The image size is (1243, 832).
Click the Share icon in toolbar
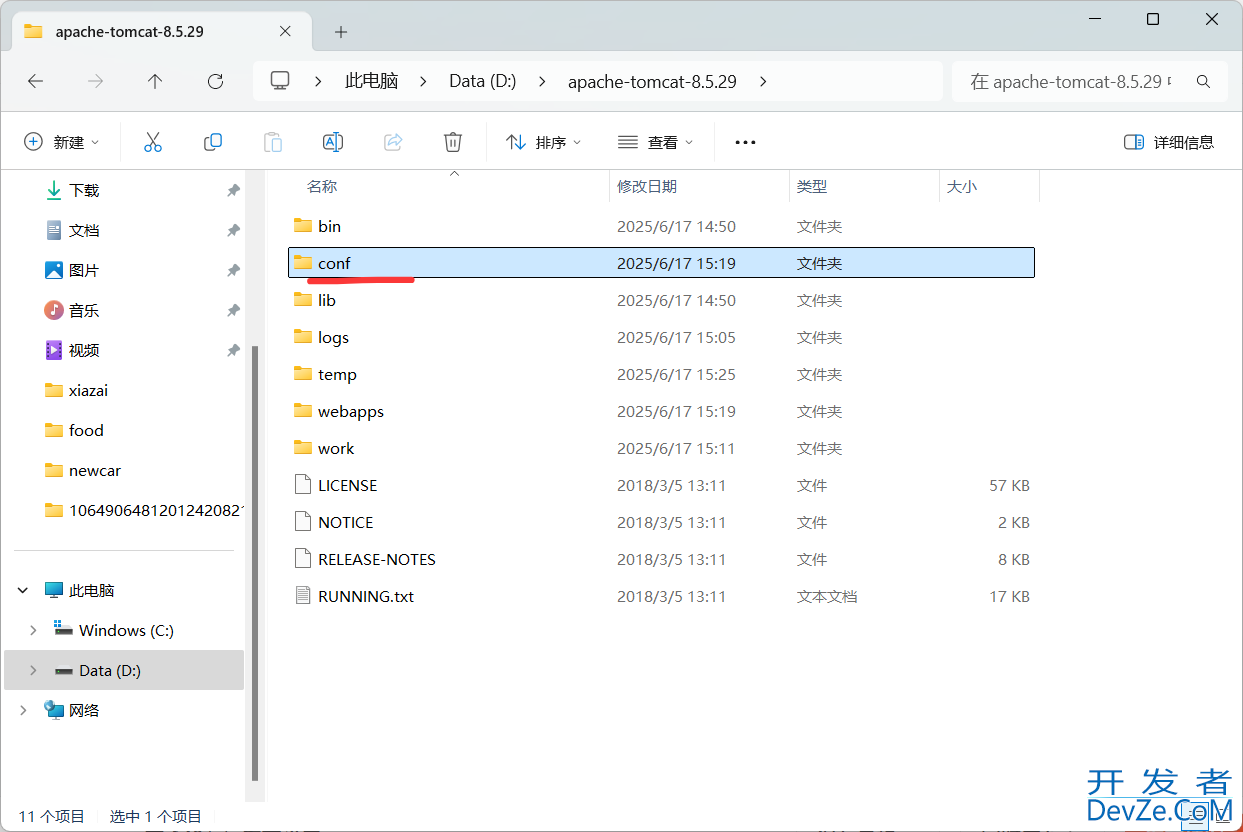pyautogui.click(x=393, y=142)
